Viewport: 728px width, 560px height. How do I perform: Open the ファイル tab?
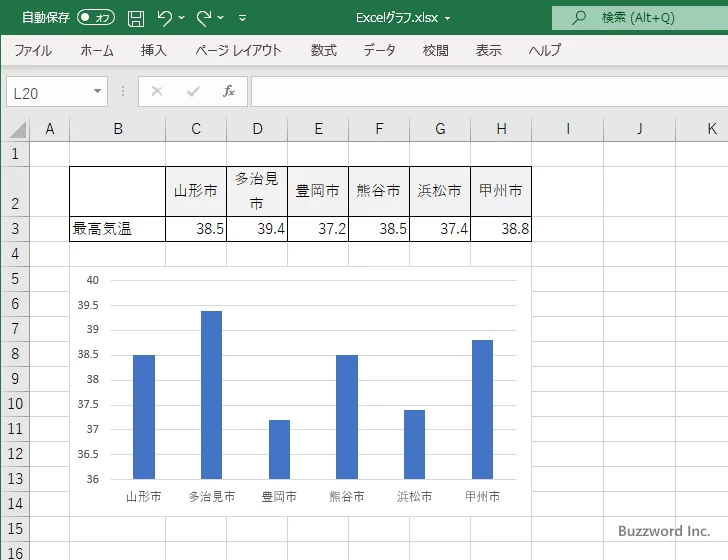click(33, 50)
